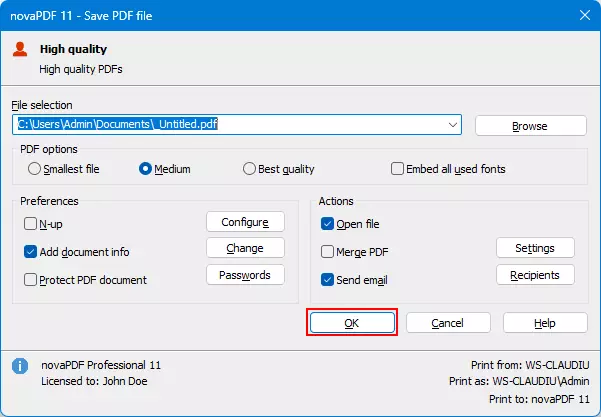601x417 pixels.
Task: Check the Merge PDF option
Action: [x=328, y=252]
